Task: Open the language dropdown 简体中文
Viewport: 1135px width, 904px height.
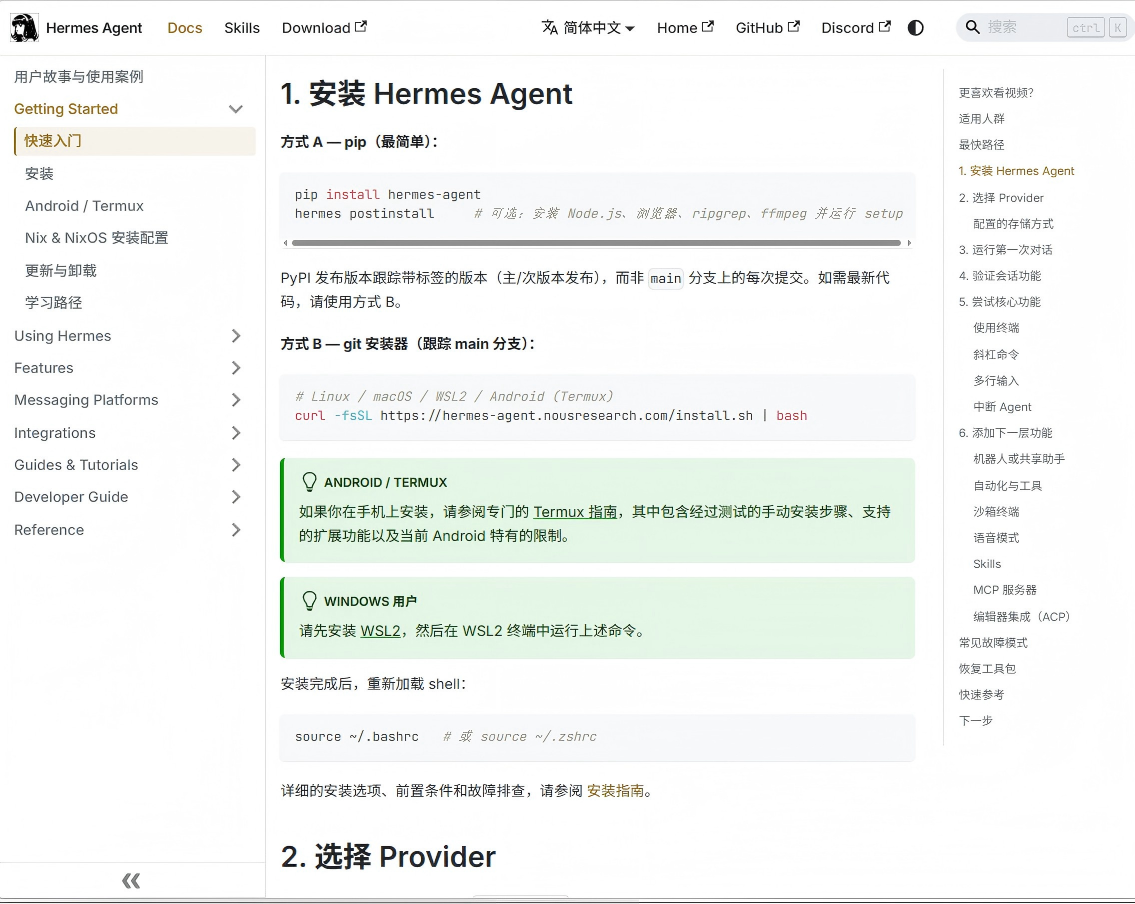Action: click(588, 28)
